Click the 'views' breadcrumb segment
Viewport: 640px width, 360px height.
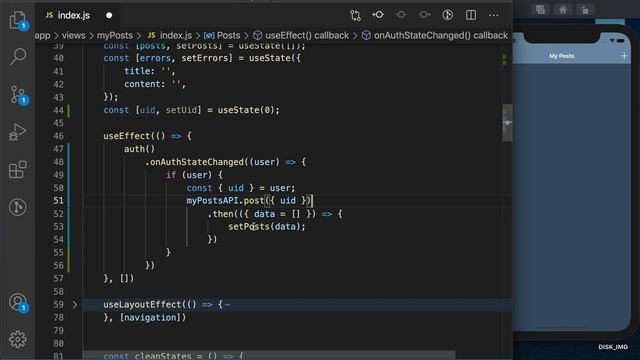[x=73, y=36]
